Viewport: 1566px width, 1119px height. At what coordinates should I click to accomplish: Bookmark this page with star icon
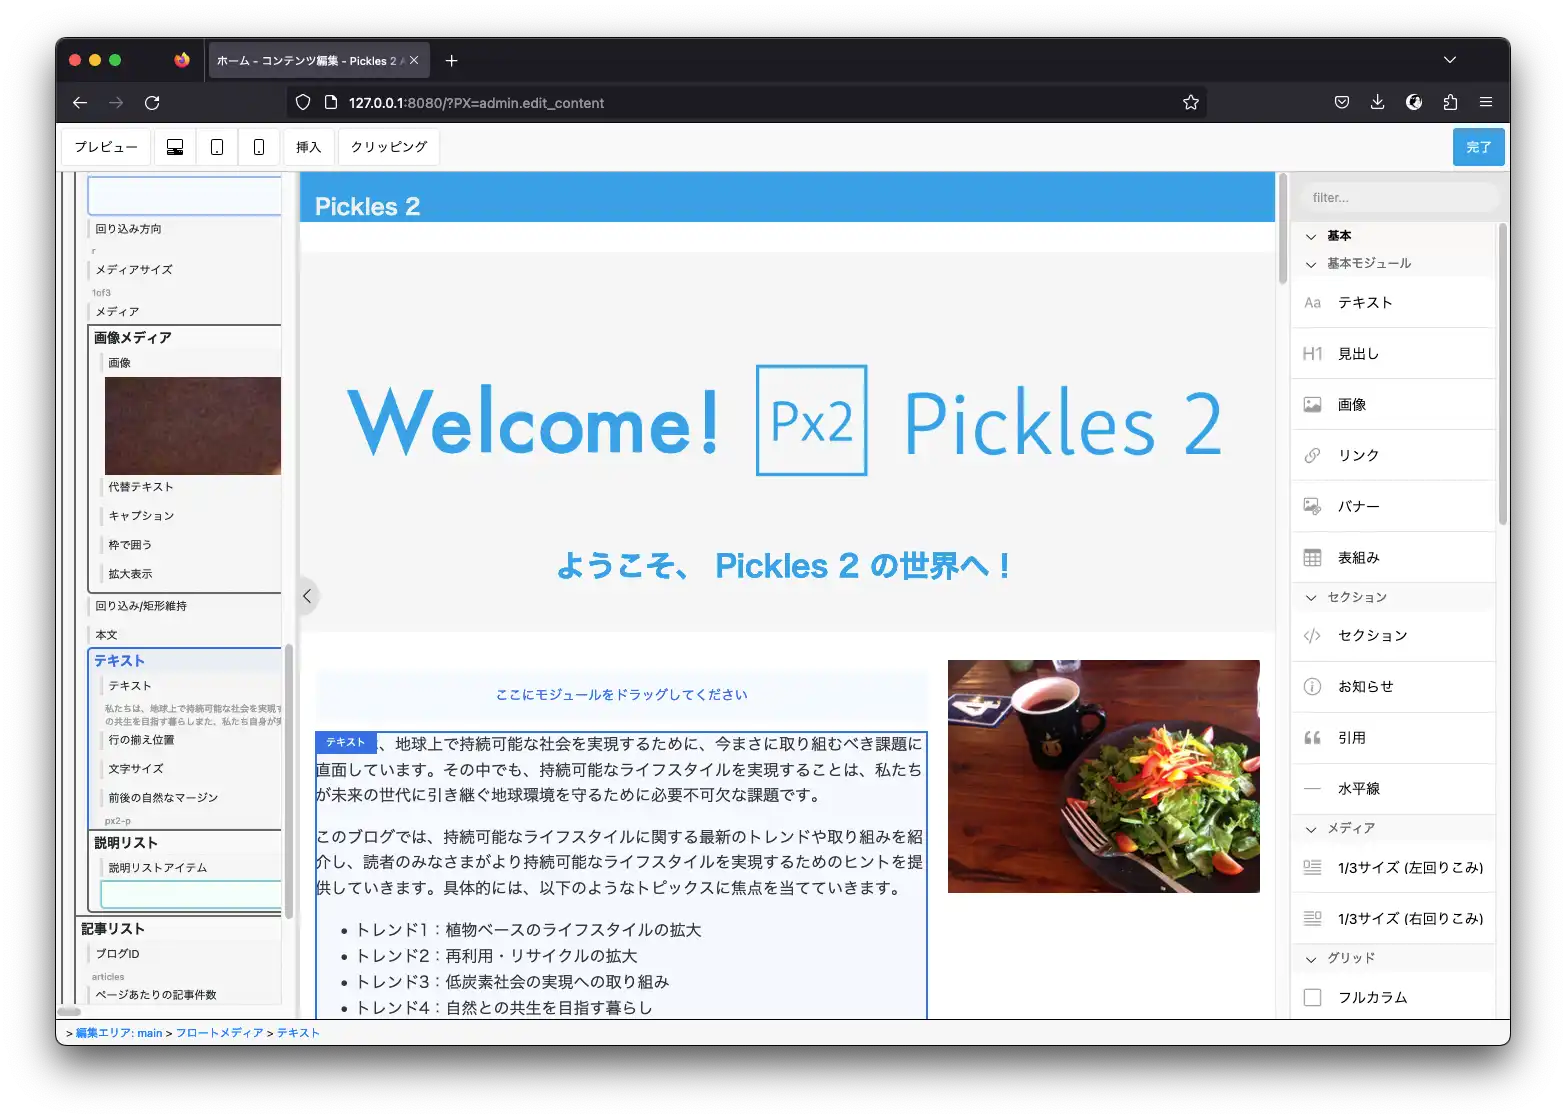click(x=1190, y=102)
